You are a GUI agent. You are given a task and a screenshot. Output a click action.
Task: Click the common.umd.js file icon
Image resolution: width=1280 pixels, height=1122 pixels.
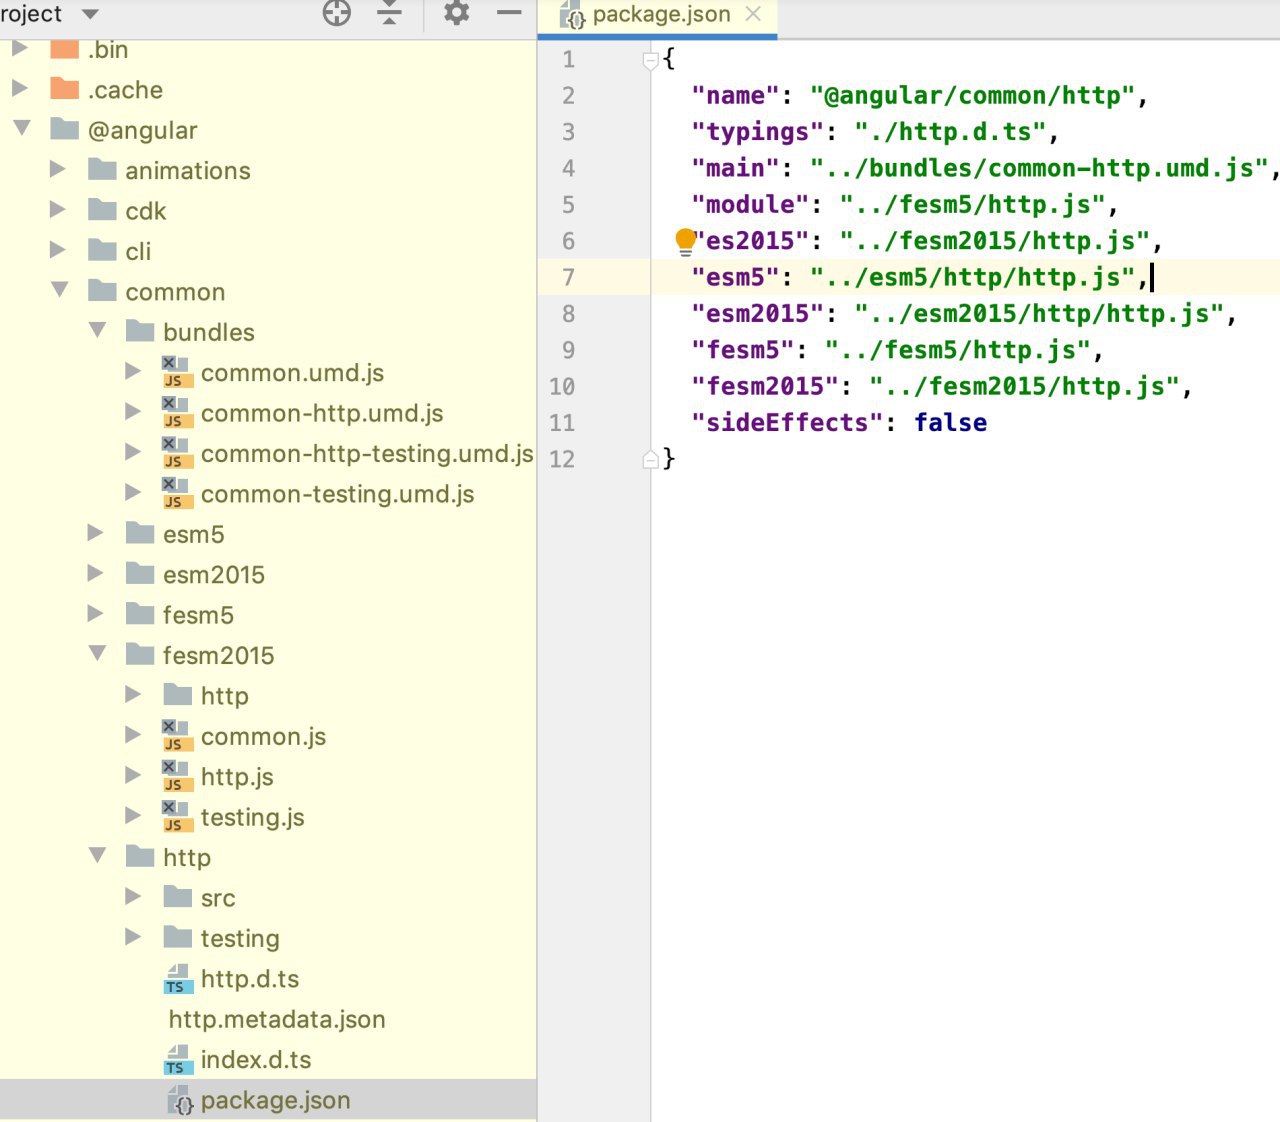click(177, 372)
